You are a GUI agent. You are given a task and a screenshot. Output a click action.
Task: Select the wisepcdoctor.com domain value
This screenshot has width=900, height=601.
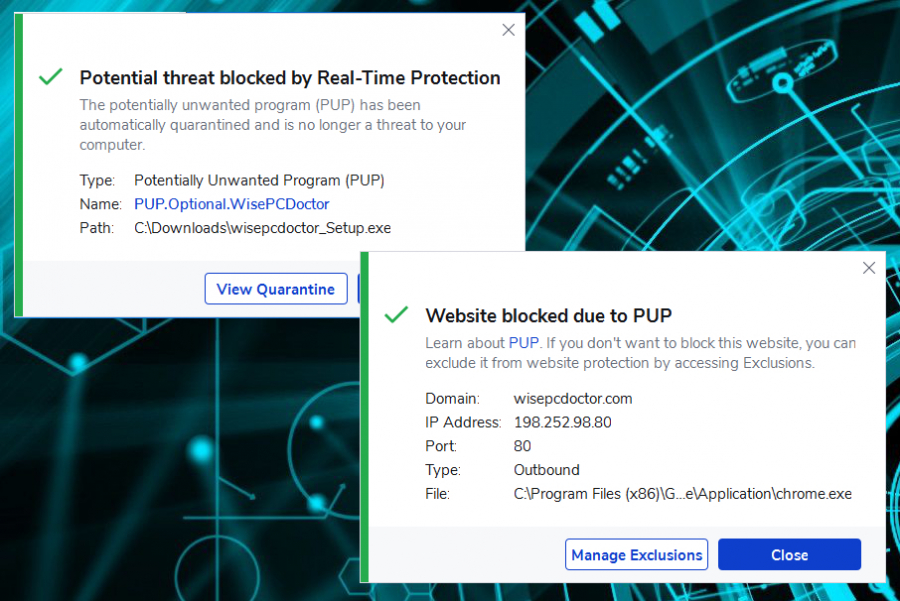coord(573,398)
